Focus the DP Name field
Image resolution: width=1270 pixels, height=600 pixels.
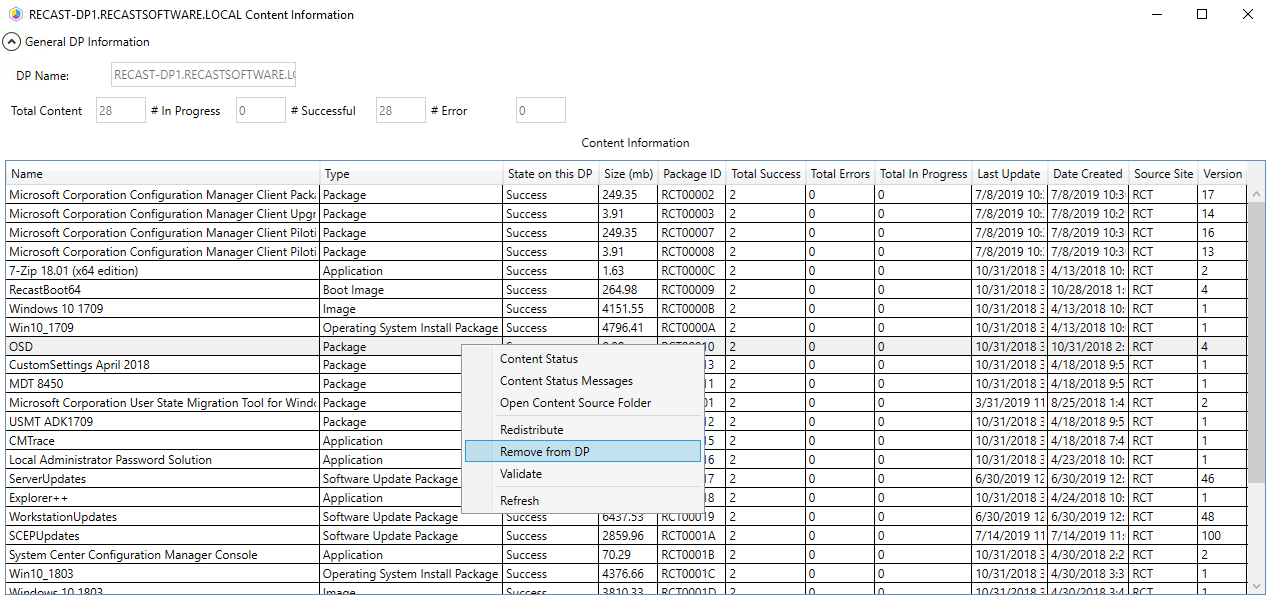203,75
